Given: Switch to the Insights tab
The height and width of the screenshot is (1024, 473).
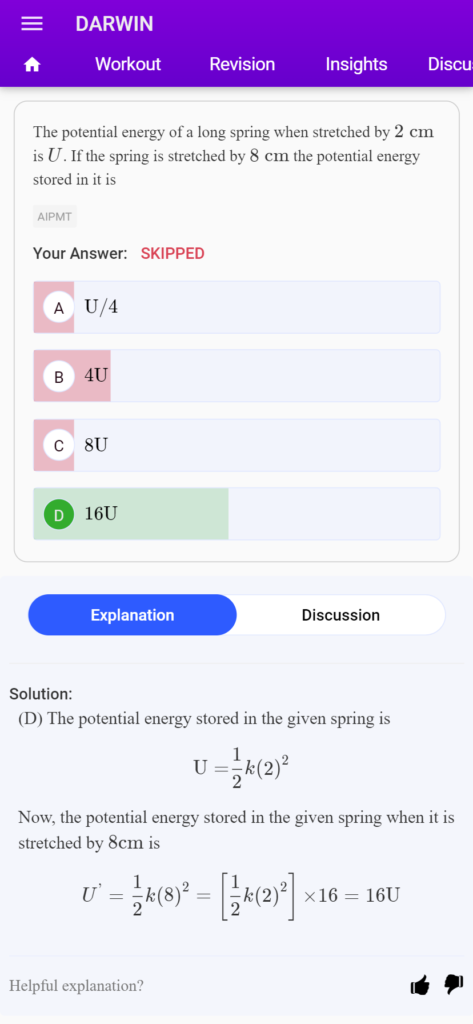Looking at the screenshot, I should click(356, 64).
